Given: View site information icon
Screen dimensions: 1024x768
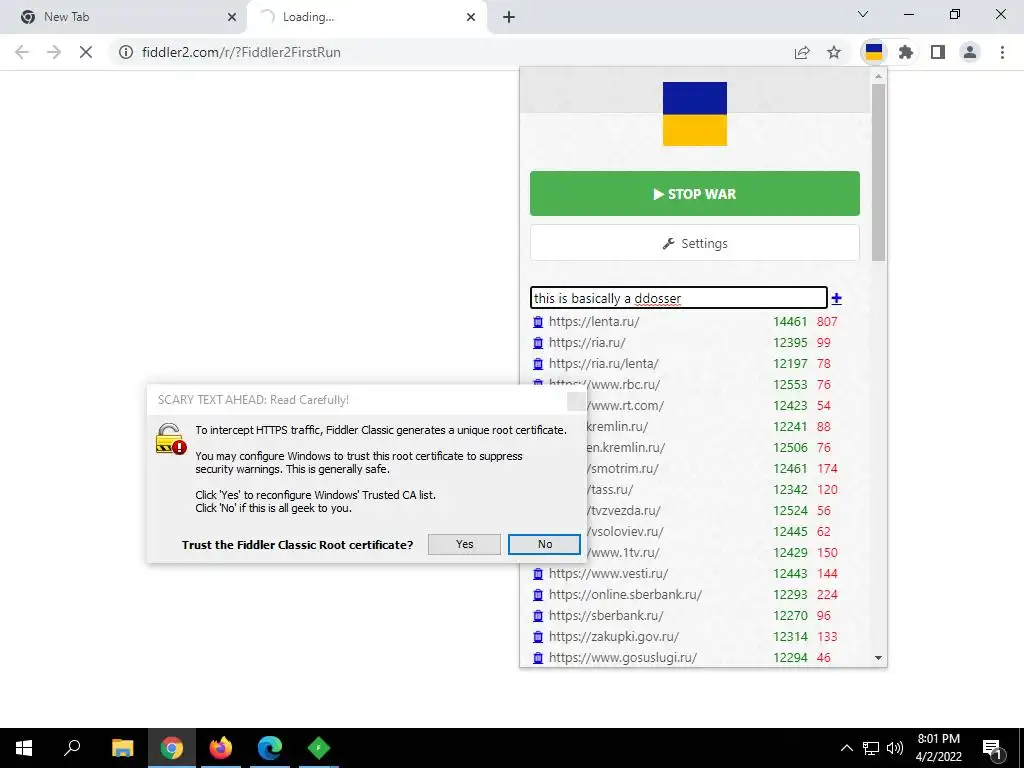Looking at the screenshot, I should (126, 52).
